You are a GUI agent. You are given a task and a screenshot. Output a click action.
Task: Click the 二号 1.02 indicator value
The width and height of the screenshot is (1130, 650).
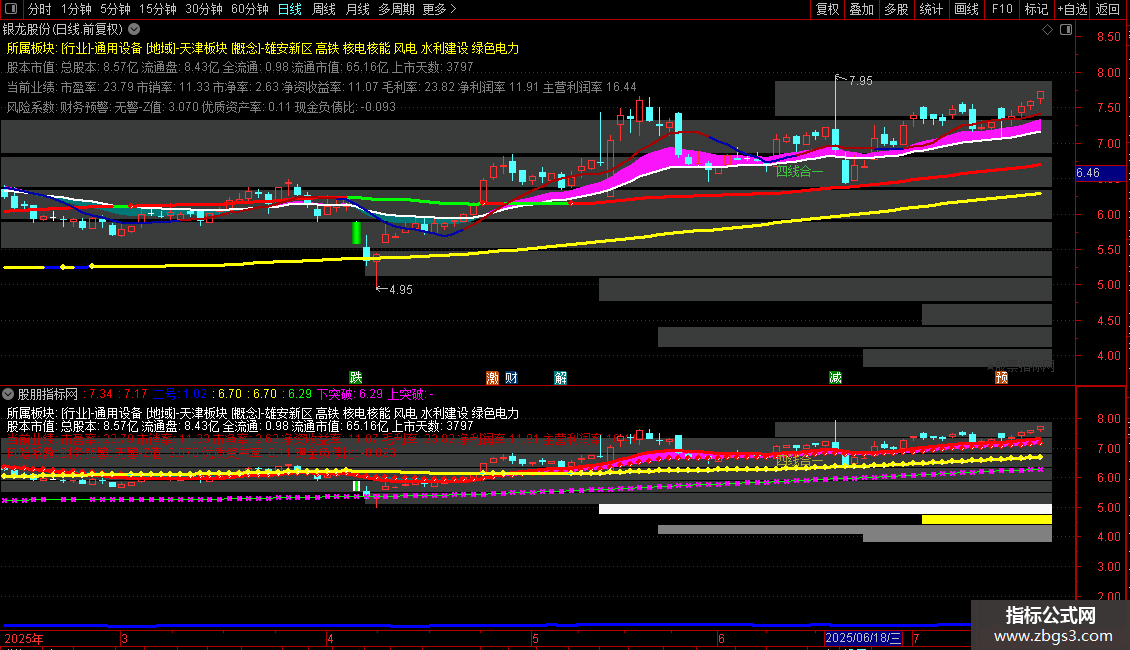click(x=179, y=394)
